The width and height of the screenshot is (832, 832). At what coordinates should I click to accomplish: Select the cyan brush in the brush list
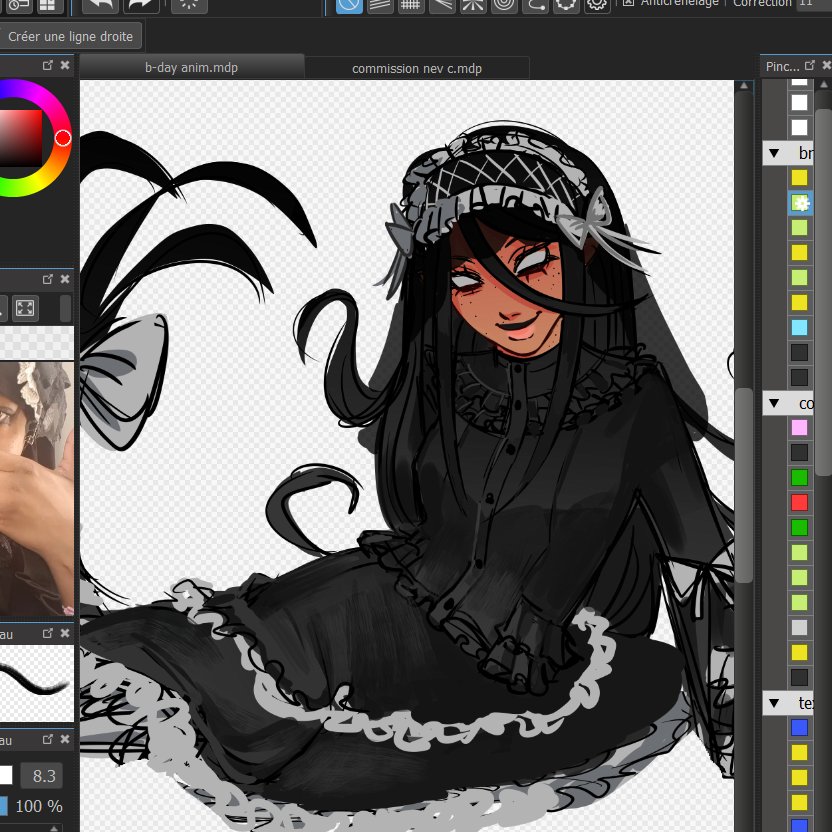(x=800, y=327)
